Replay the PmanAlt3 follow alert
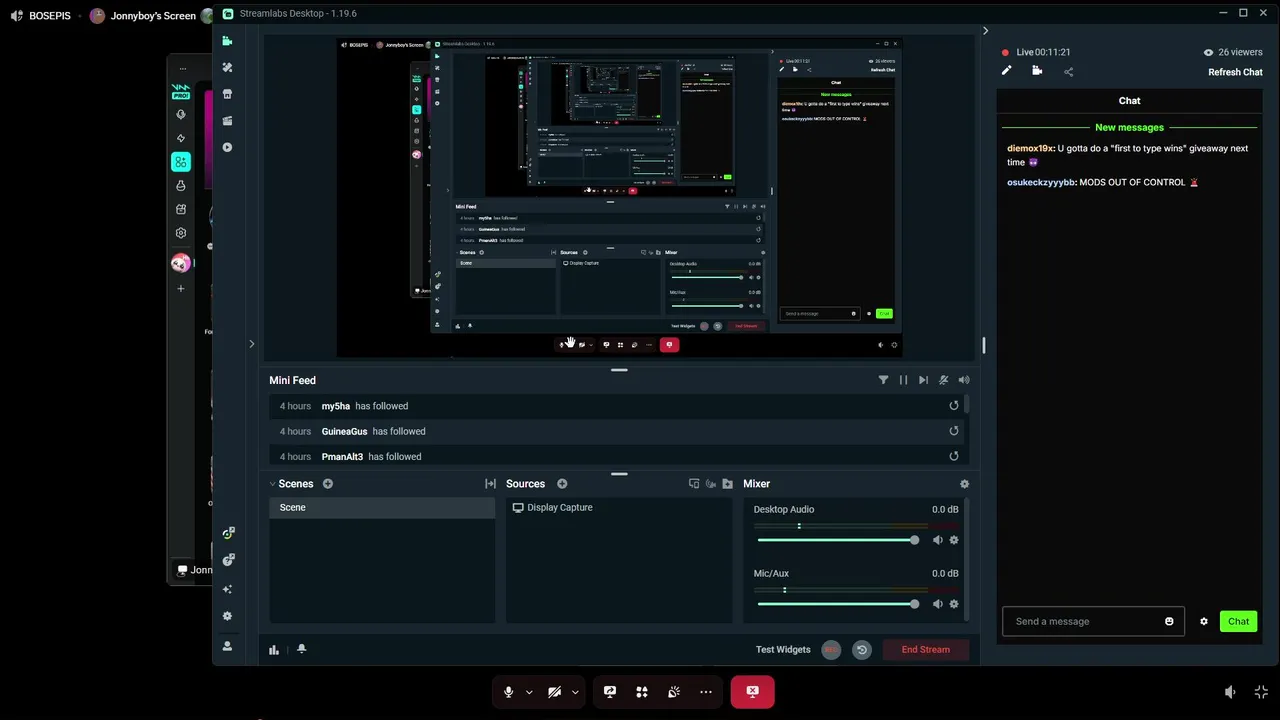This screenshot has height=720, width=1280. 953,456
